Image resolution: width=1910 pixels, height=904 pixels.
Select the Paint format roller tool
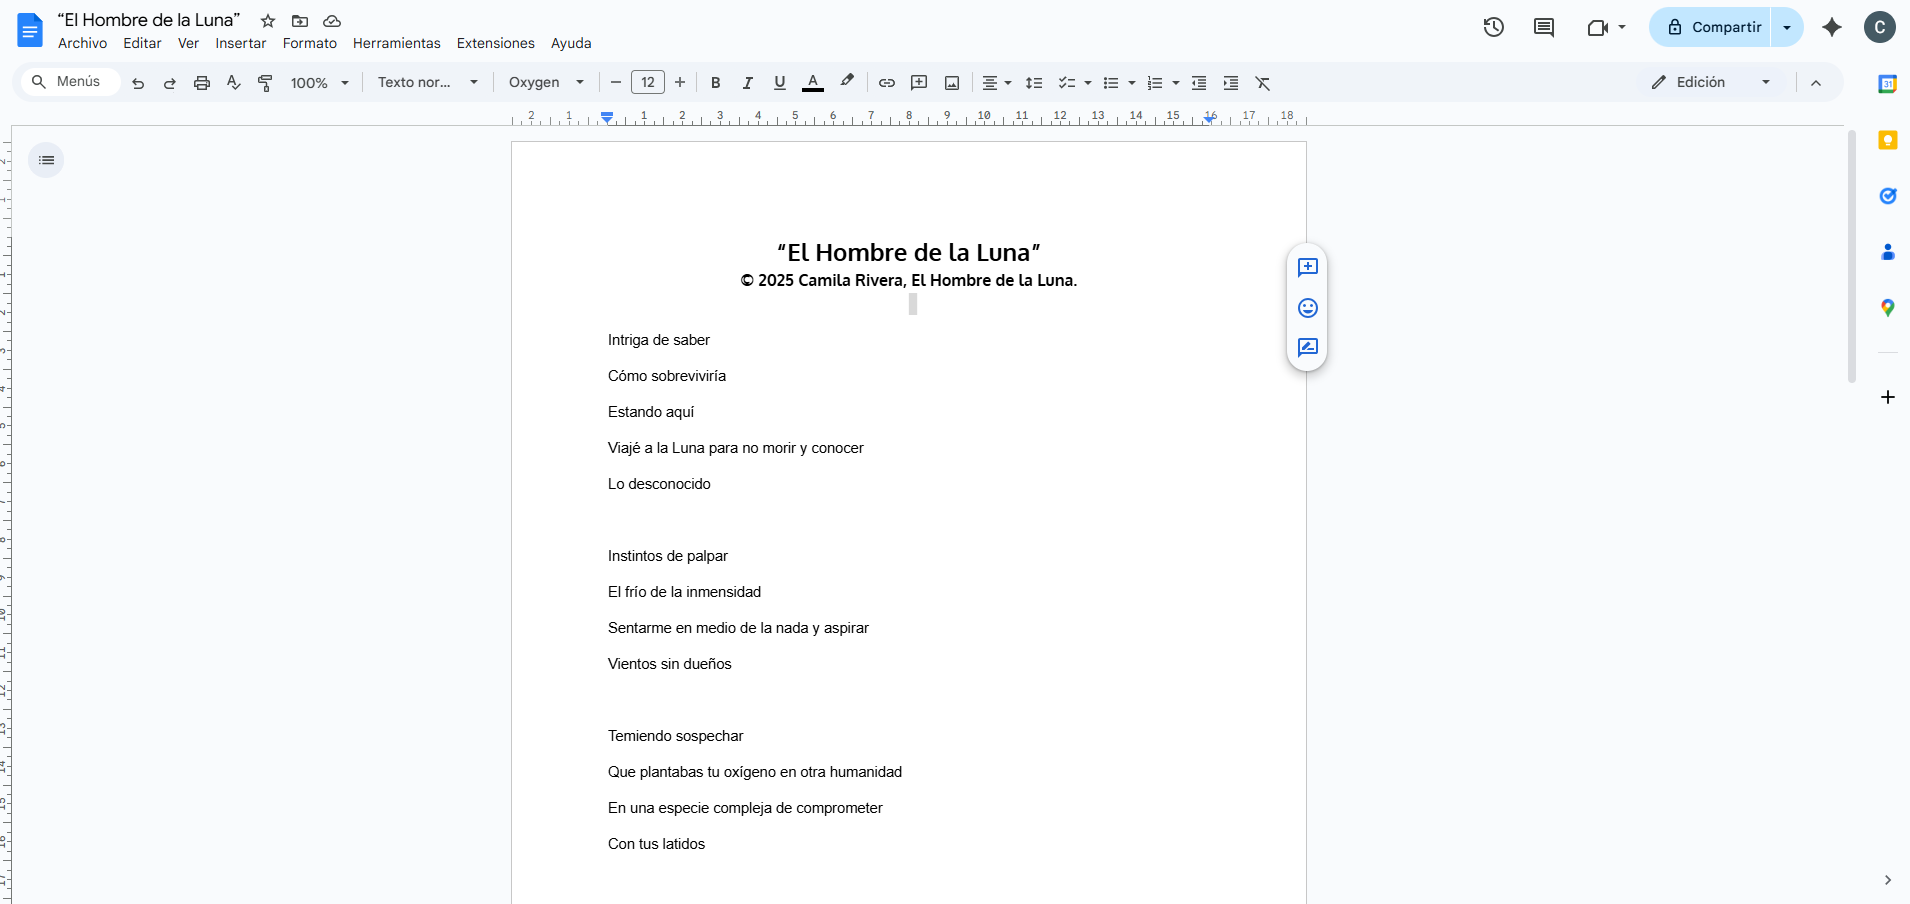pos(265,83)
